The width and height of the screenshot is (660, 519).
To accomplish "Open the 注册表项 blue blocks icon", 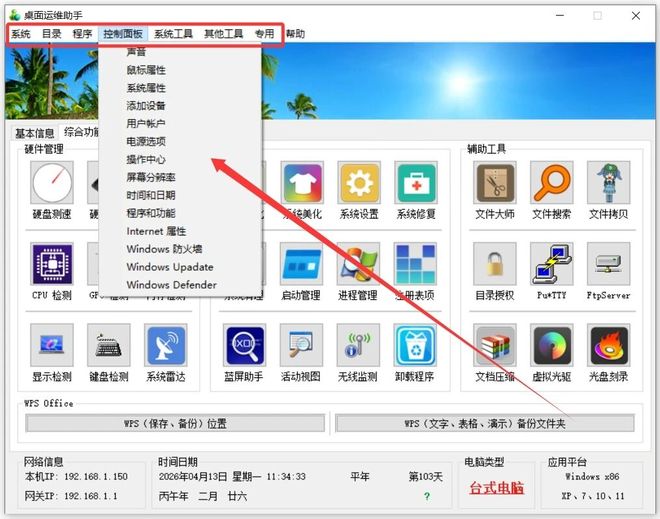I will coord(415,264).
